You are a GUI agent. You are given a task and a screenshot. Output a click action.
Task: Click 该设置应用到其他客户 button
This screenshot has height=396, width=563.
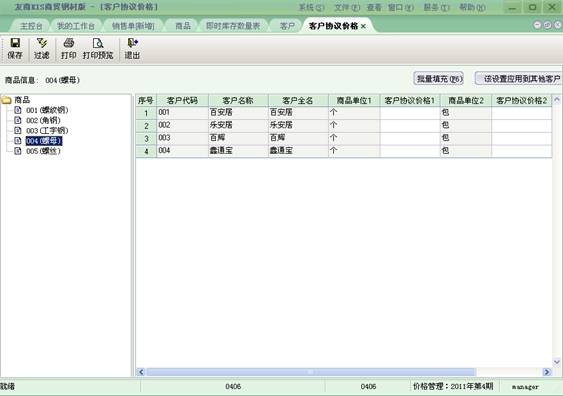pyautogui.click(x=519, y=79)
